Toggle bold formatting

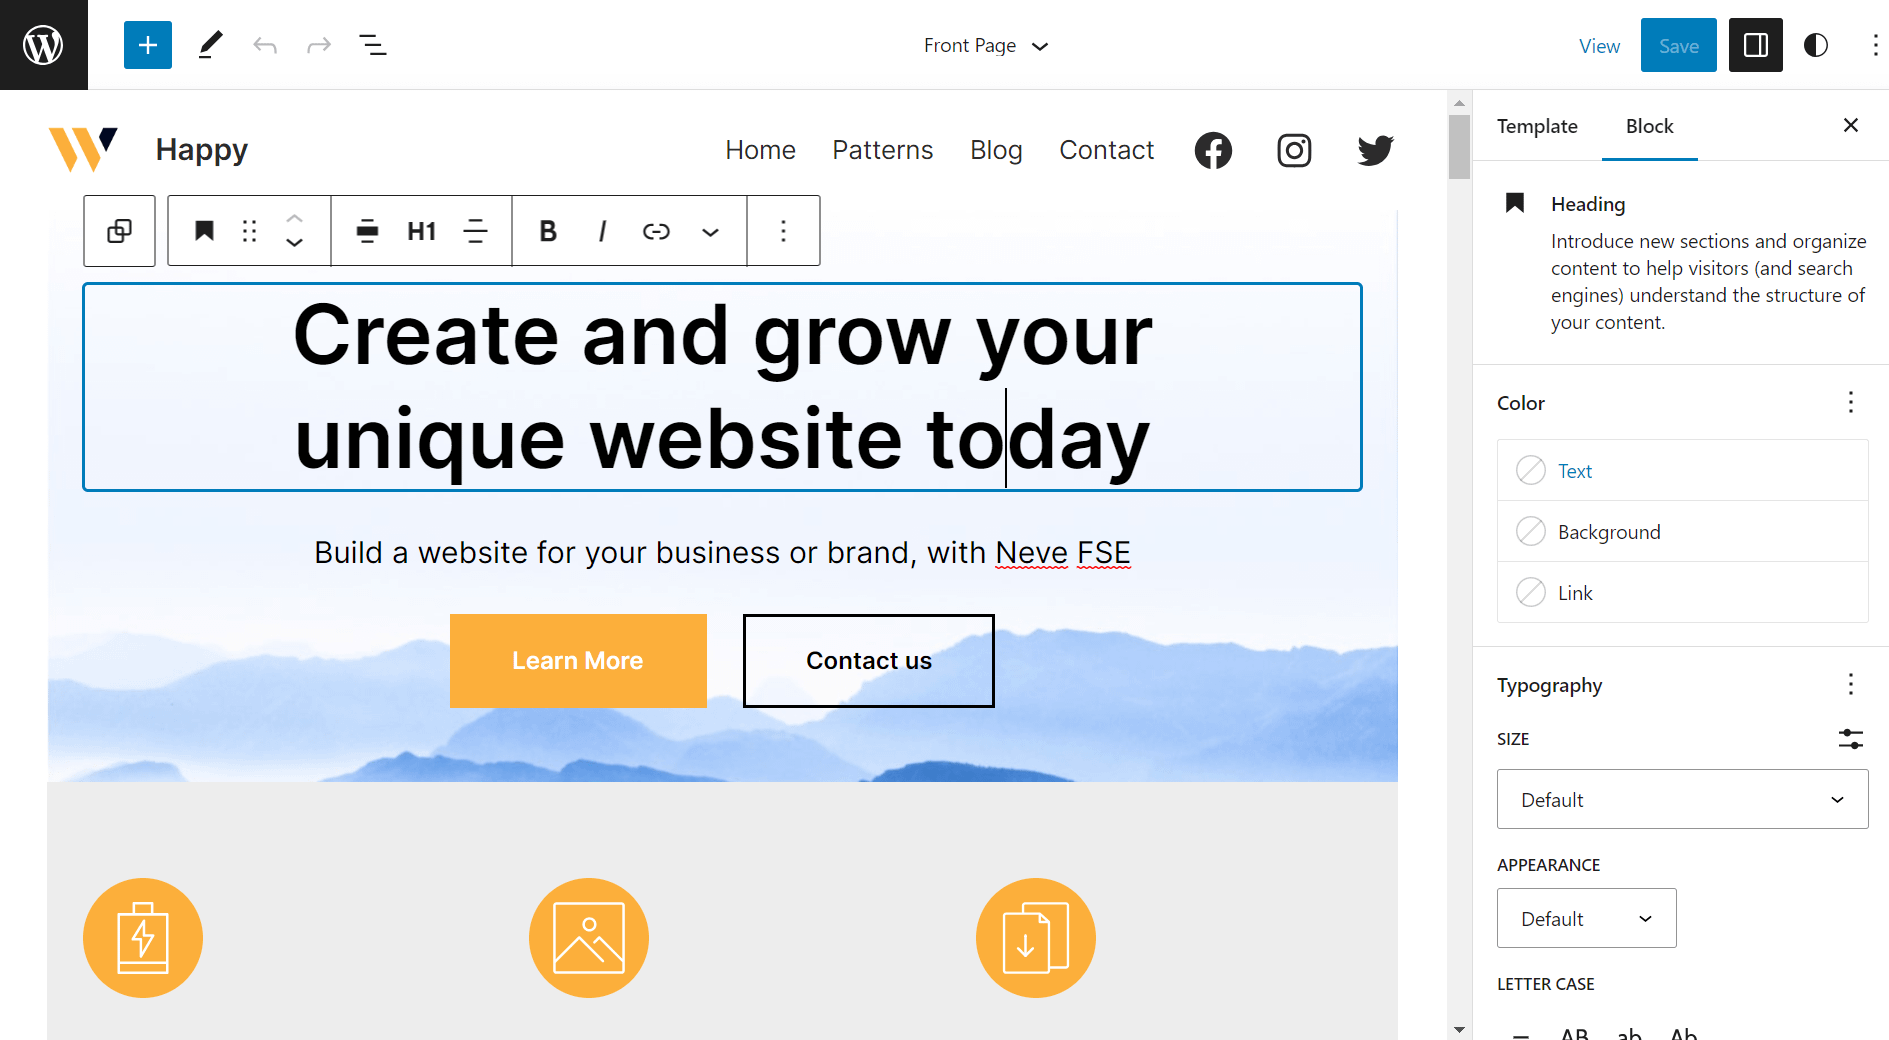click(548, 231)
